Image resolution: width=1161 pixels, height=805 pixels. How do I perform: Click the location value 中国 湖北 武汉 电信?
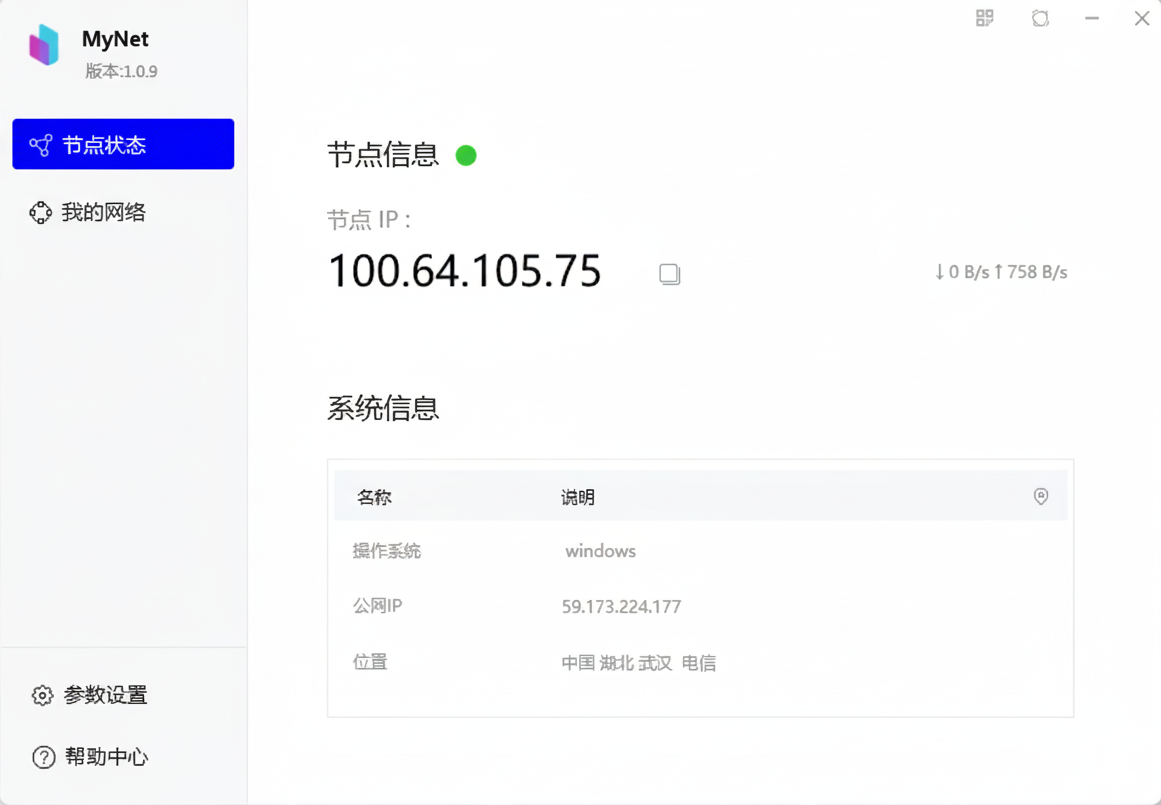638,662
